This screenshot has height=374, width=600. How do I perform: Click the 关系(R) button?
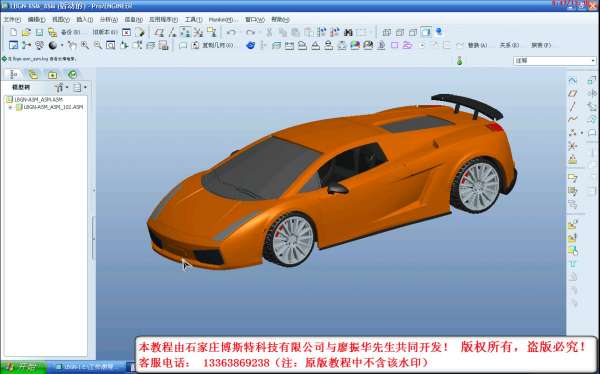point(509,45)
